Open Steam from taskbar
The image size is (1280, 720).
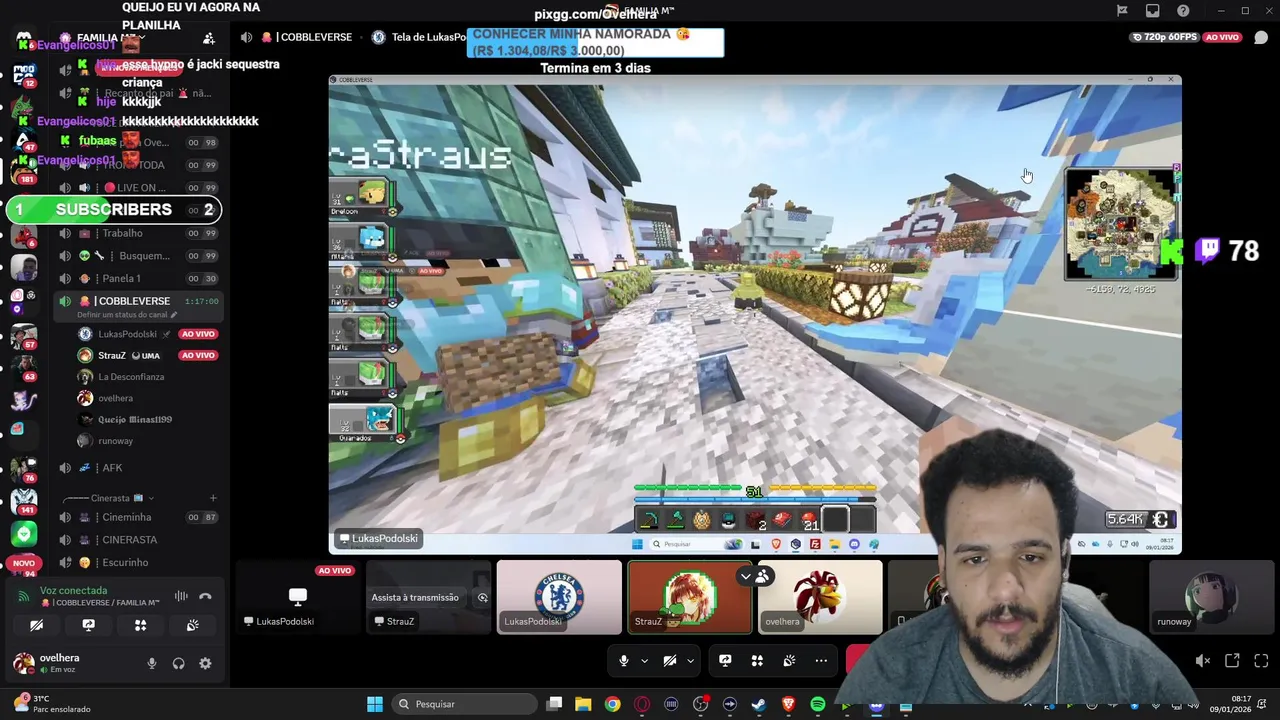[x=759, y=704]
